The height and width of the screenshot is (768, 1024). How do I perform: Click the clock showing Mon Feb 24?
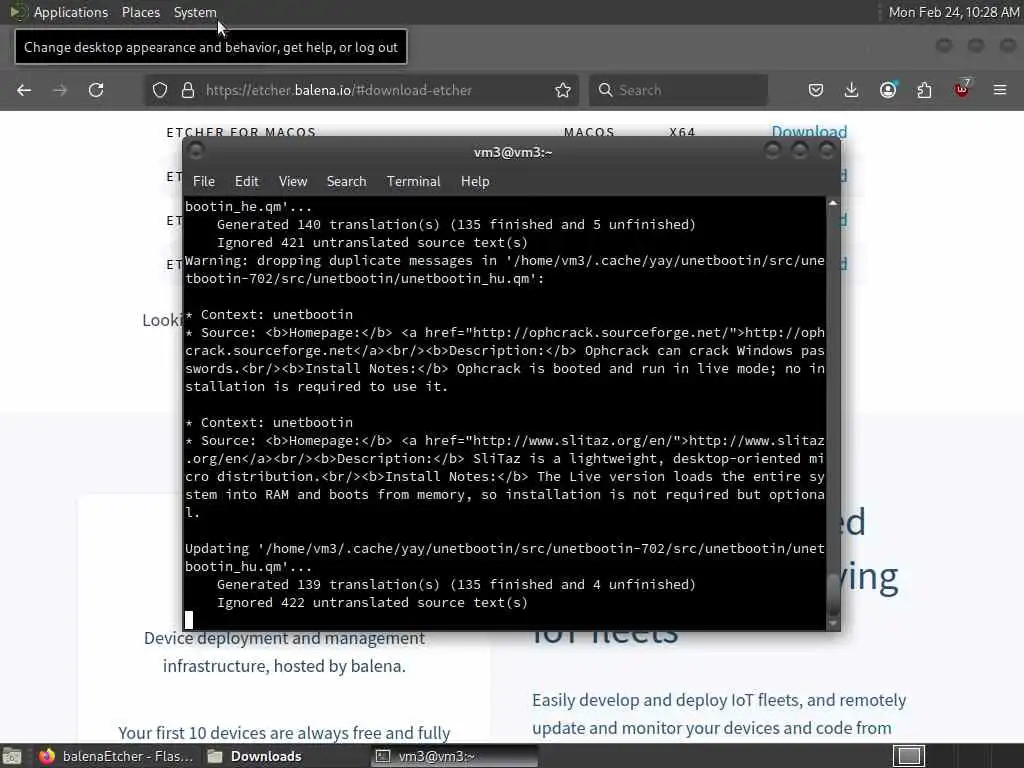[953, 12]
